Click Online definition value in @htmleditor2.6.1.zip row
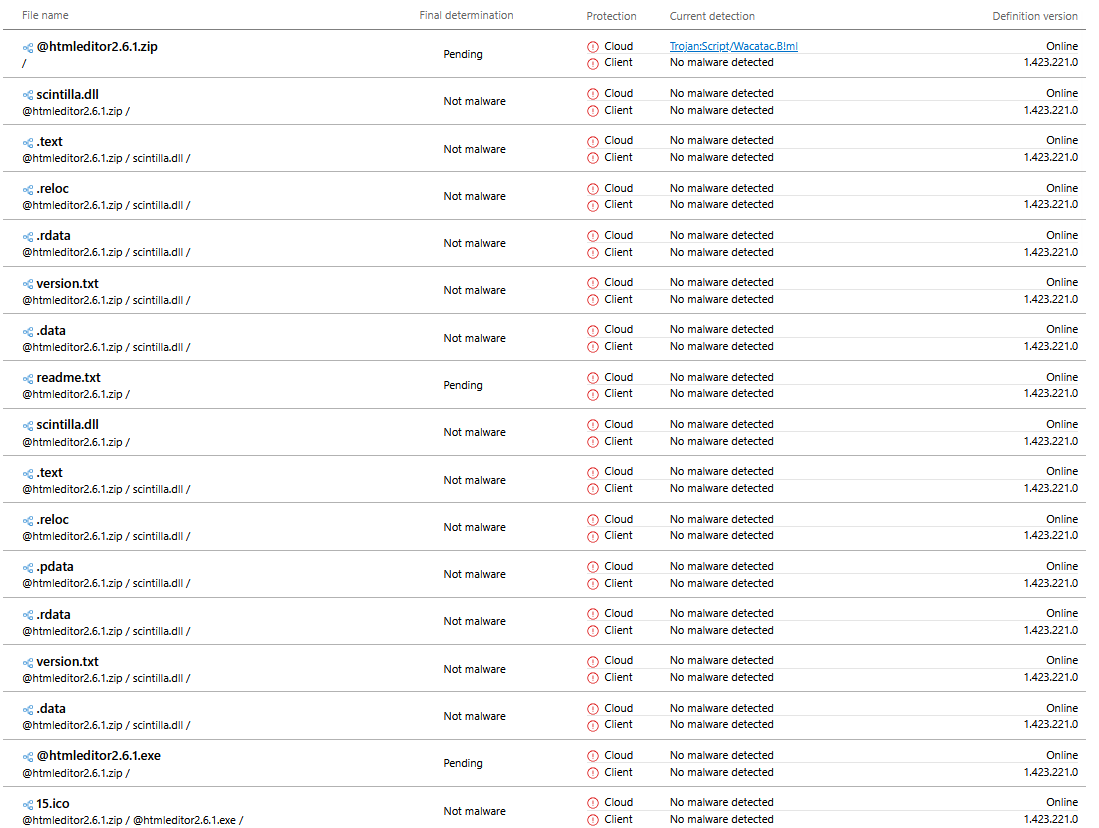This screenshot has width=1099, height=828. (x=1062, y=46)
